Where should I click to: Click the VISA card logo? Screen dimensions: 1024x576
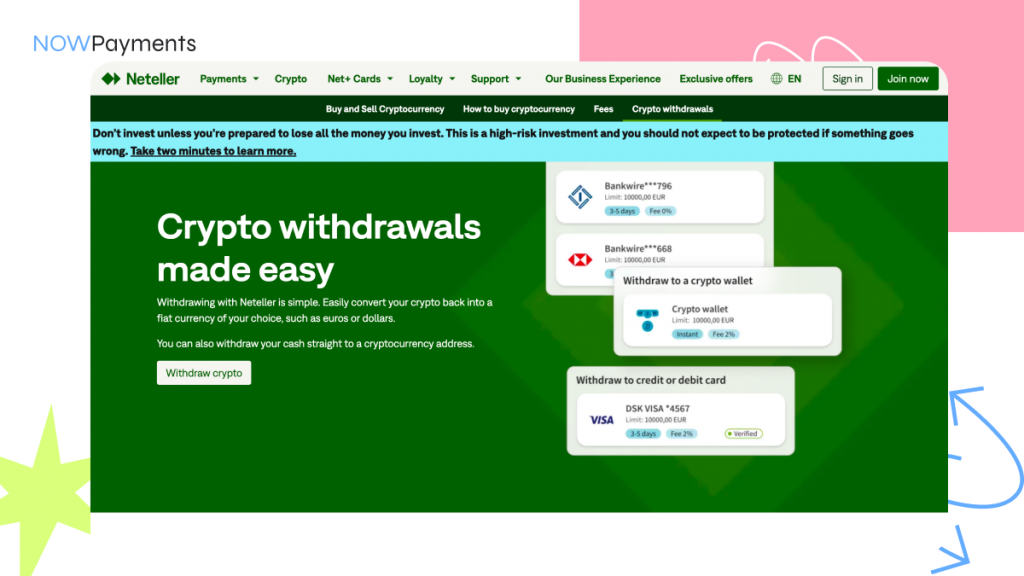tap(601, 420)
